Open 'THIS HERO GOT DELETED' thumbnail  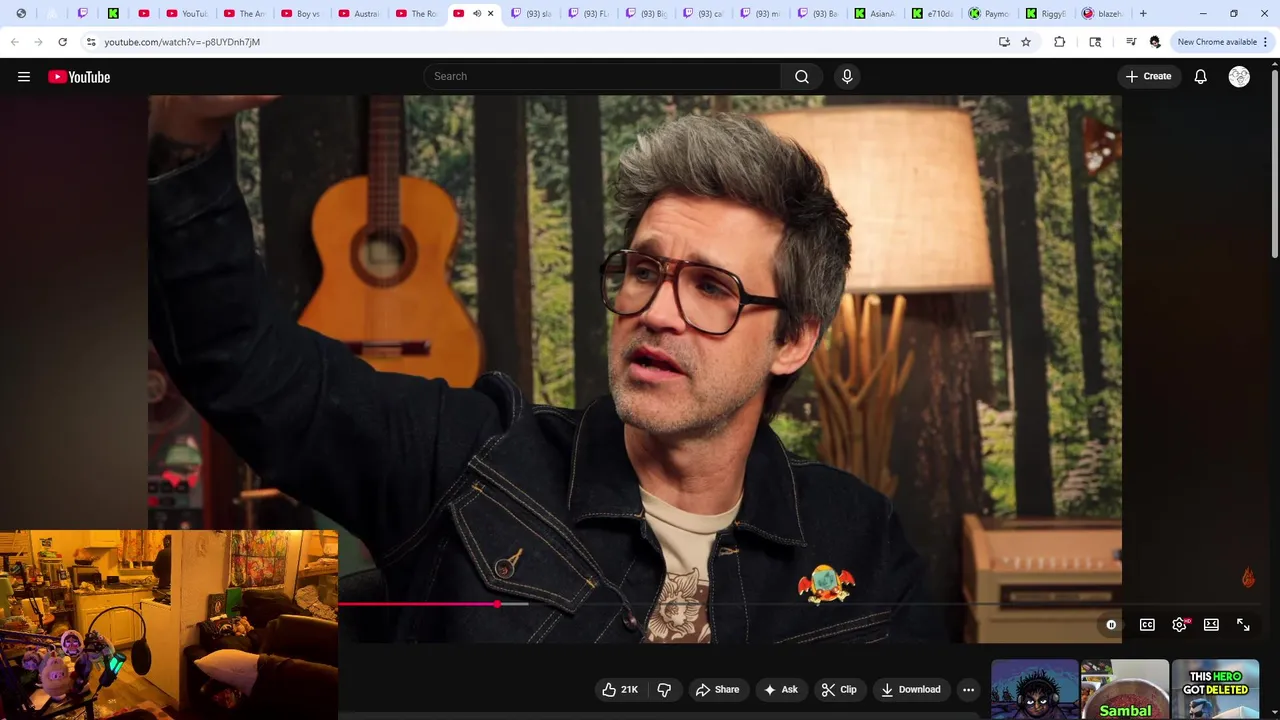pos(1215,689)
